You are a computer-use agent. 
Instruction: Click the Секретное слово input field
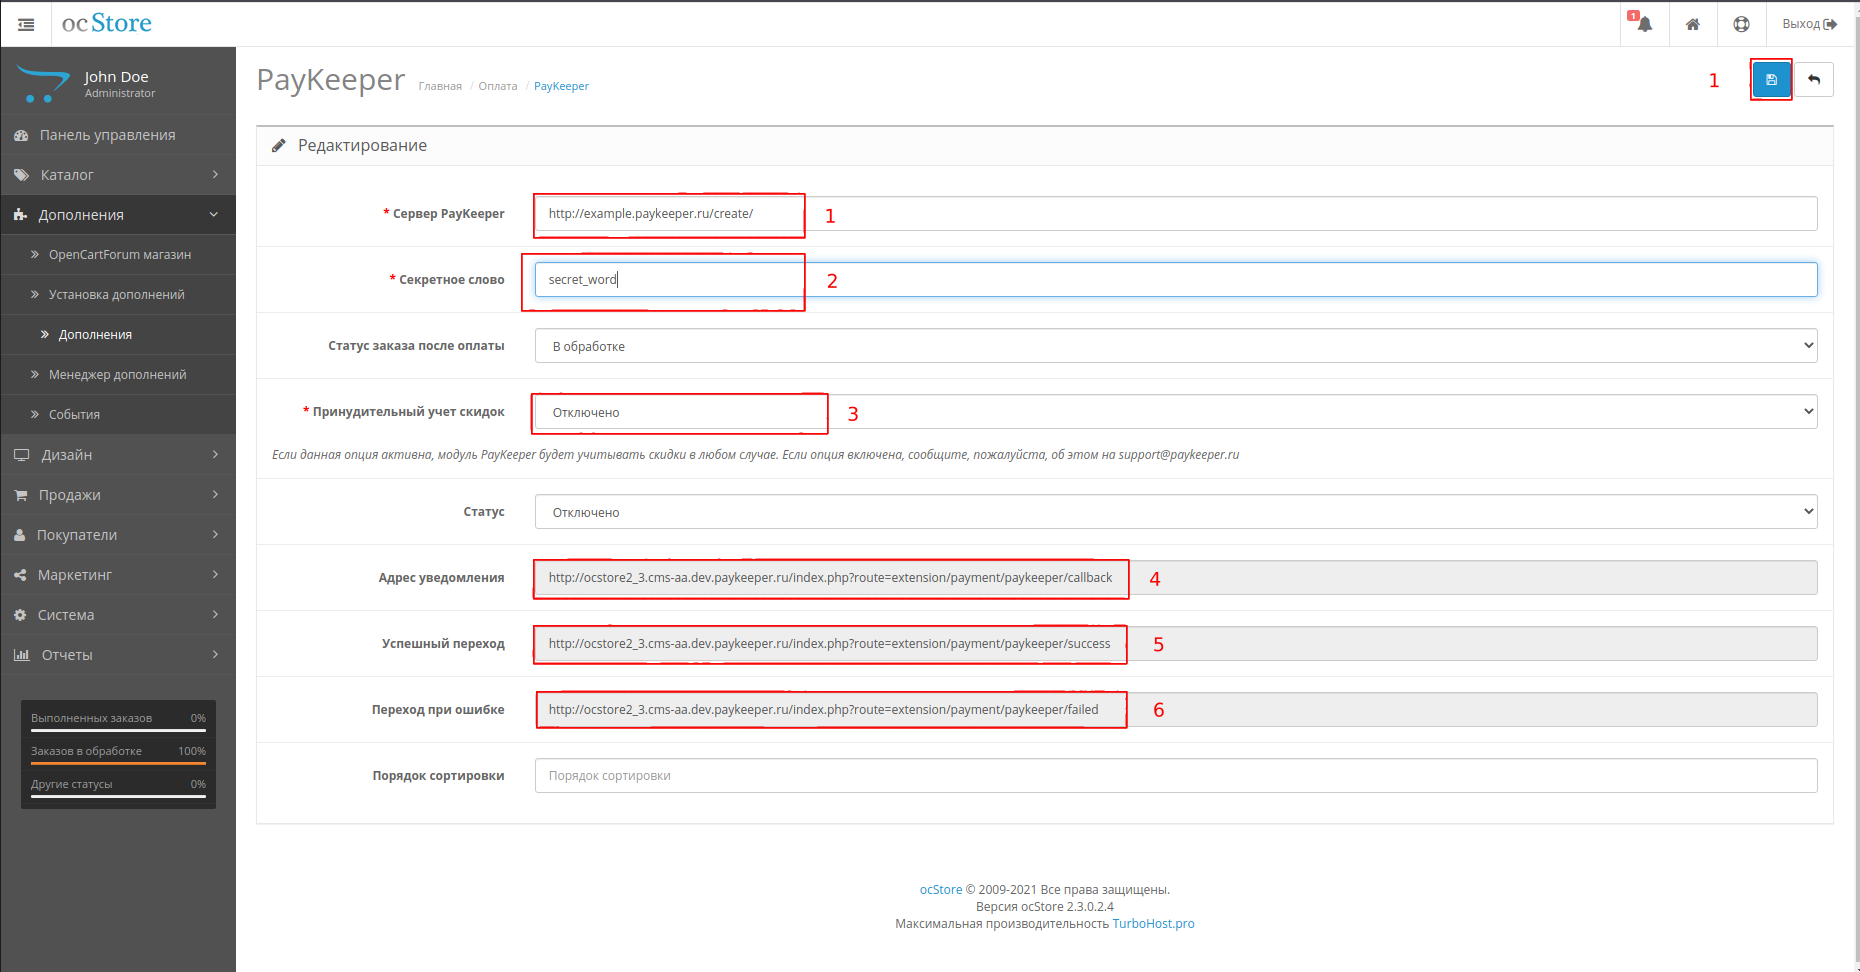tap(1175, 280)
